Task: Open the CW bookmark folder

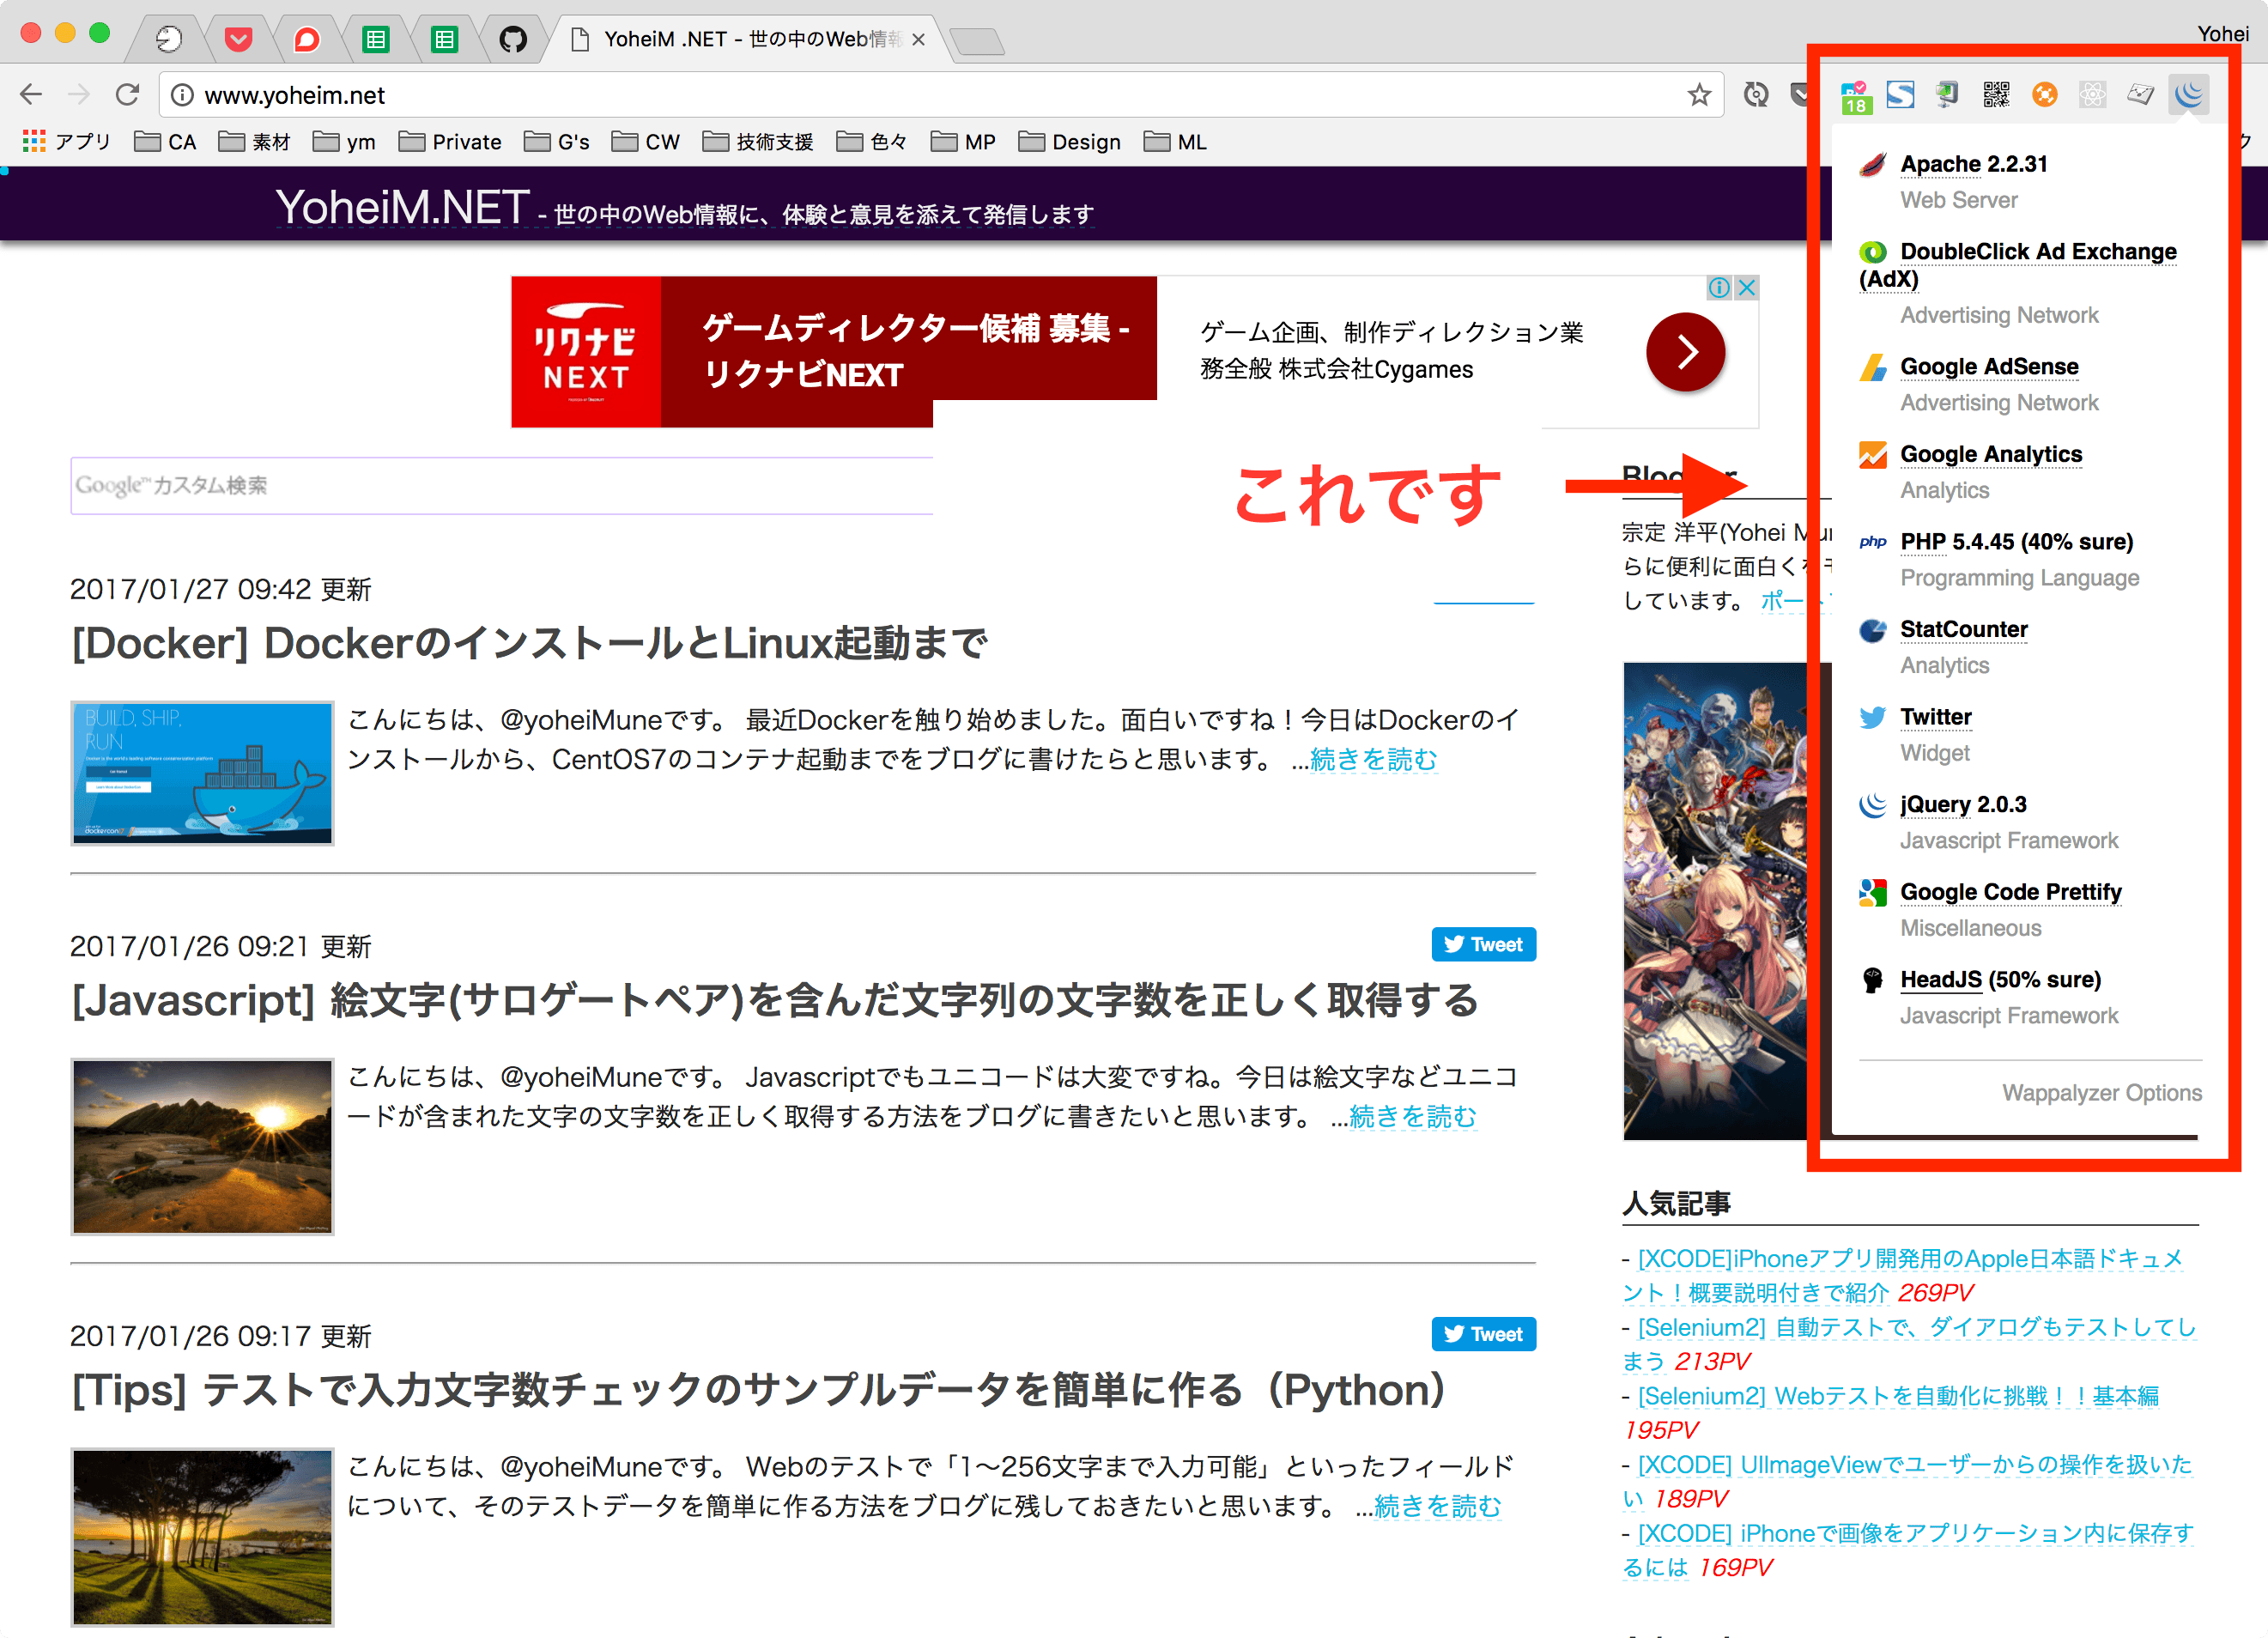Action: [646, 142]
